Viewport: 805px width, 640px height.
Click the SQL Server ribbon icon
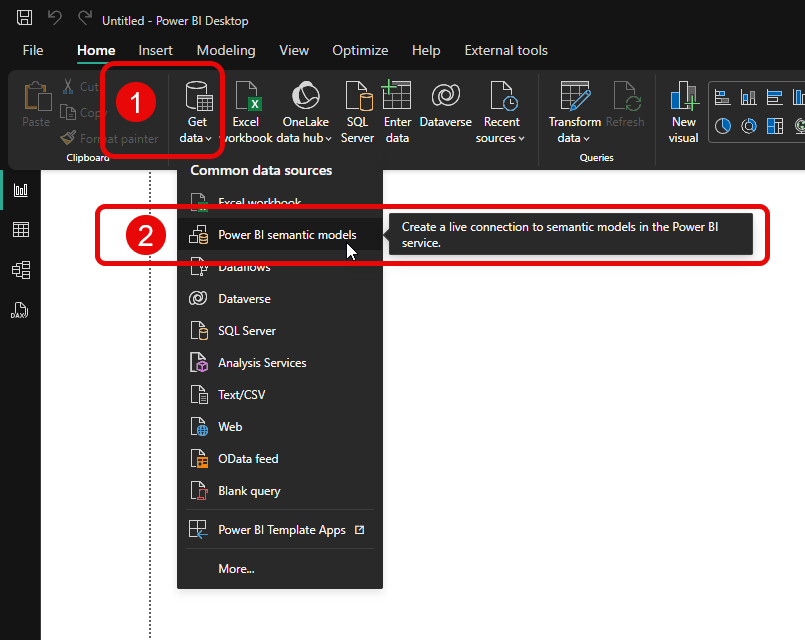click(x=358, y=96)
